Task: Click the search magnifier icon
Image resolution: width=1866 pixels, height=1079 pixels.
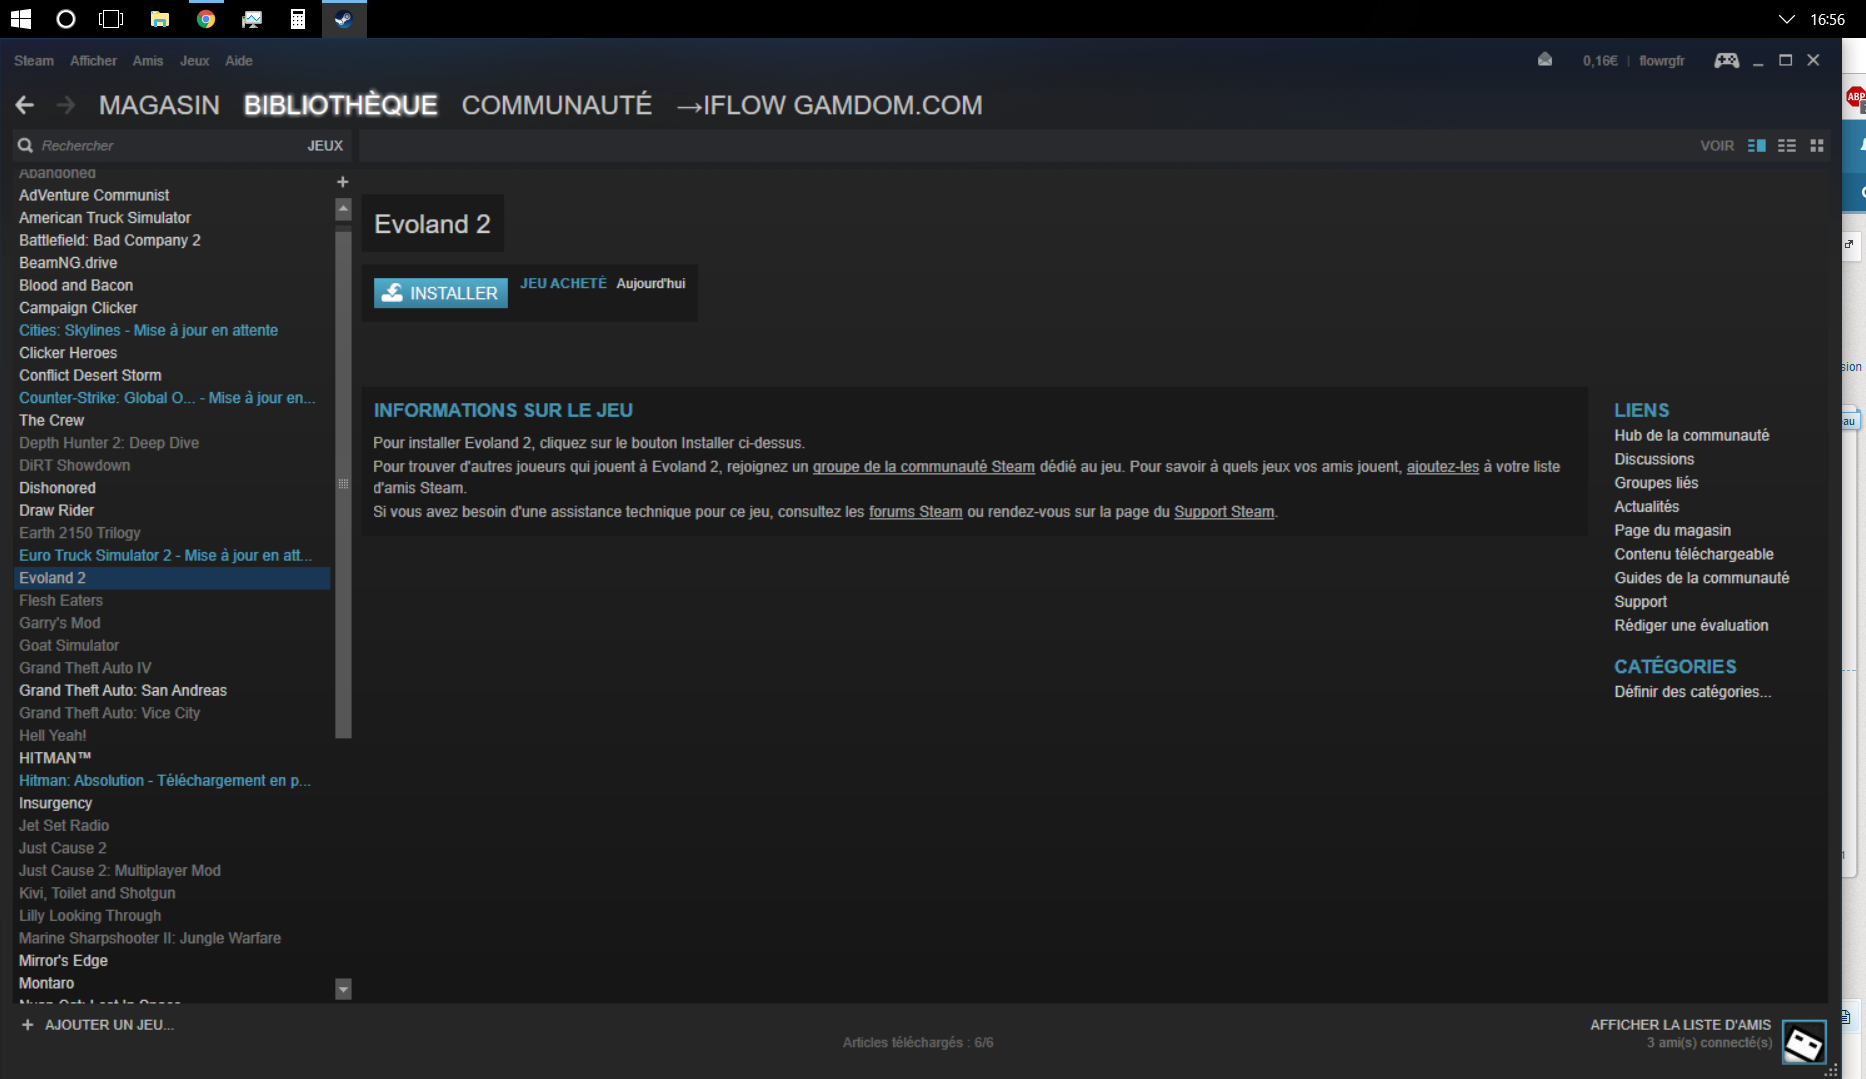Action: point(25,145)
